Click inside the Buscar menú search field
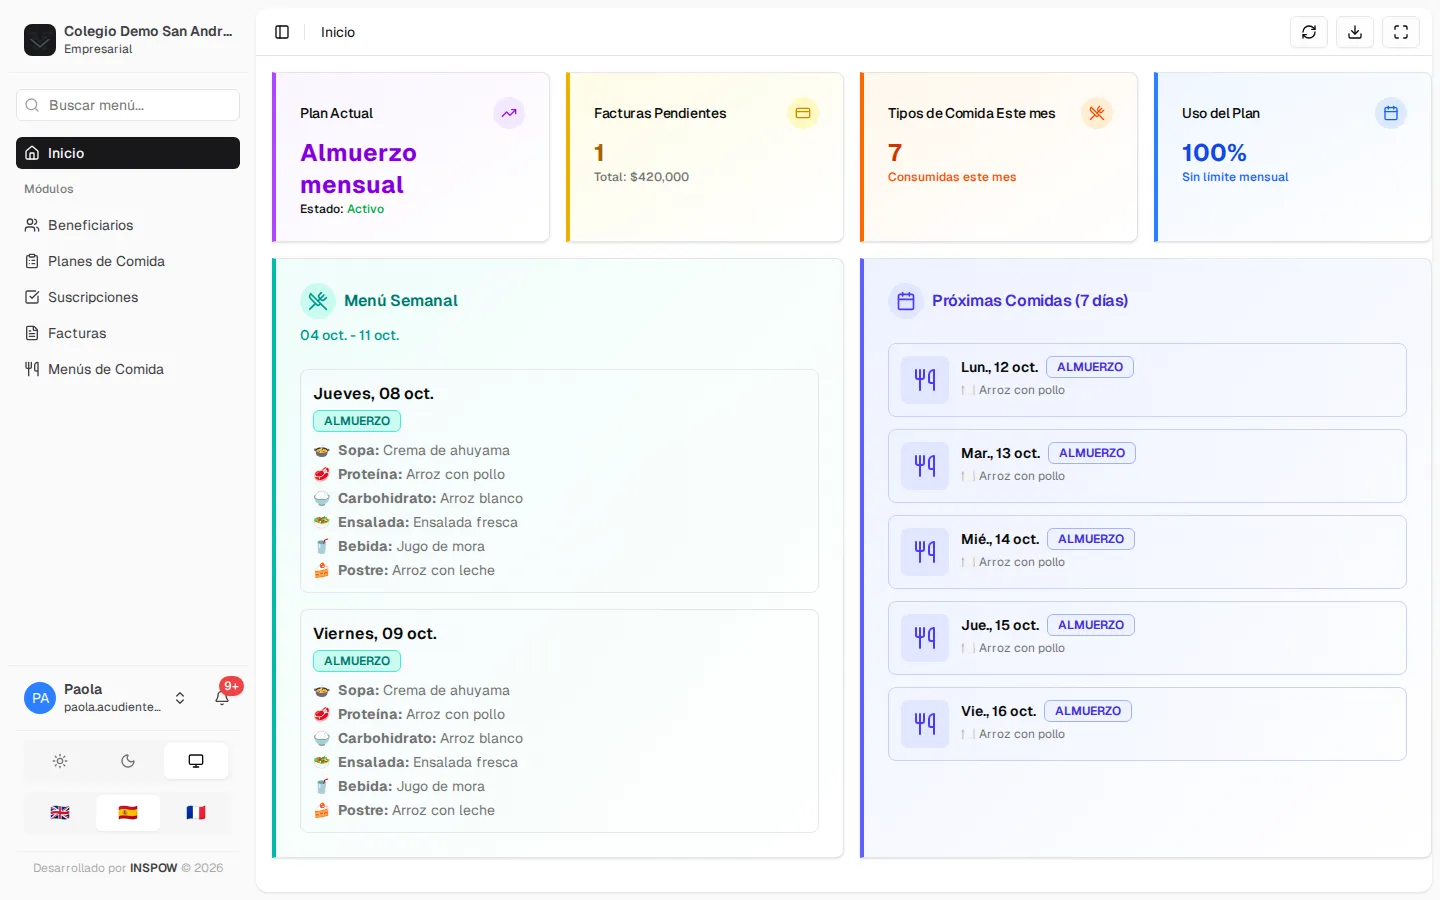The width and height of the screenshot is (1440, 900). (x=128, y=105)
